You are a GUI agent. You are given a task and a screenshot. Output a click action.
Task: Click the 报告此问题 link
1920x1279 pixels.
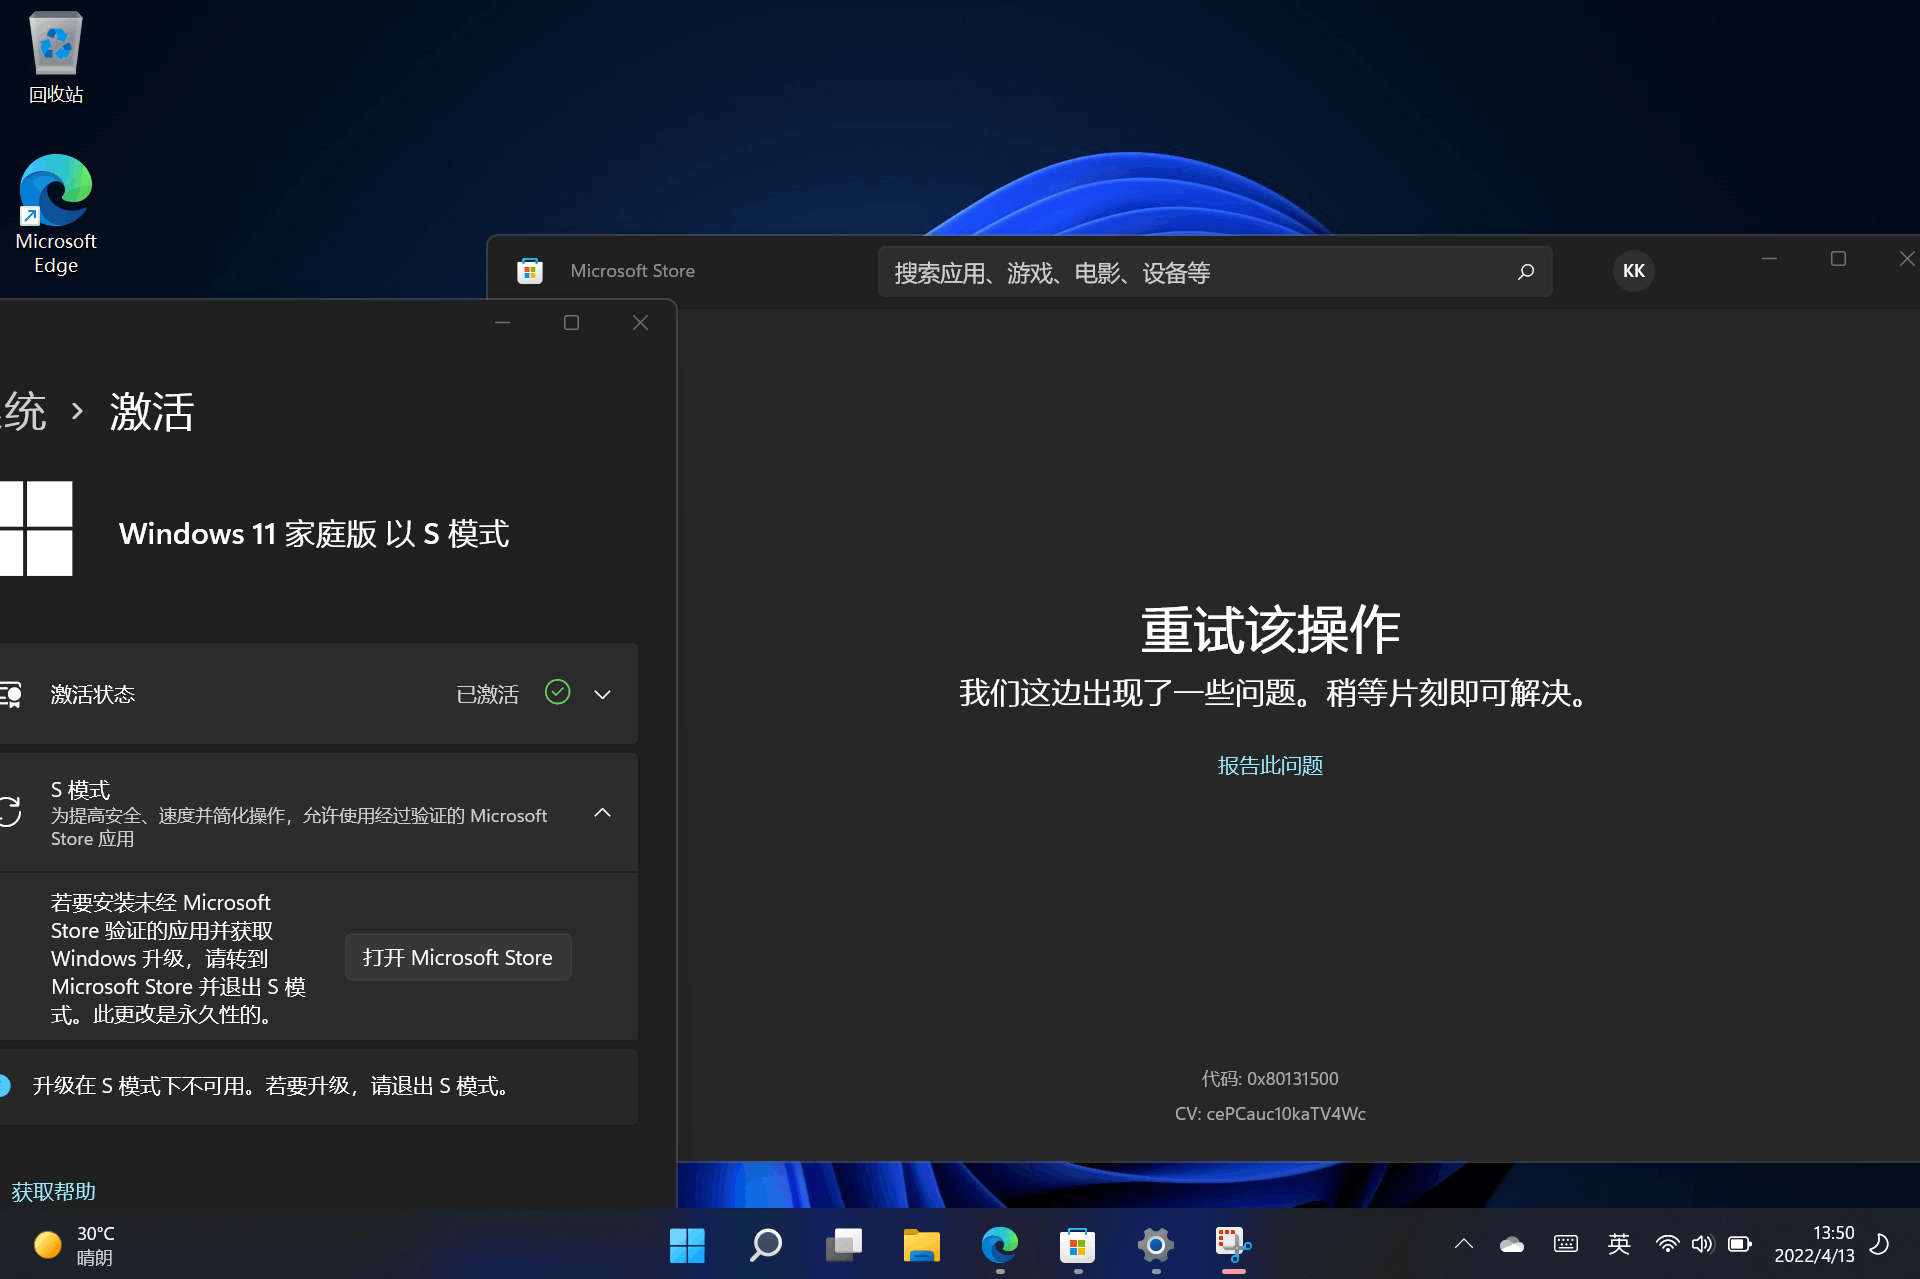tap(1270, 765)
